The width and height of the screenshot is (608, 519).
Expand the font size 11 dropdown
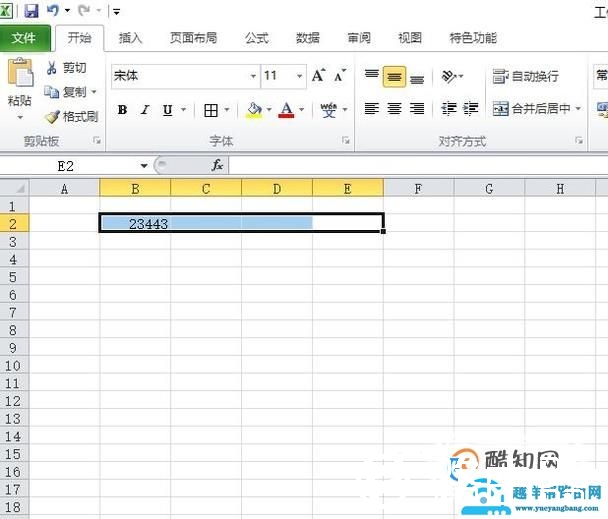(x=299, y=76)
